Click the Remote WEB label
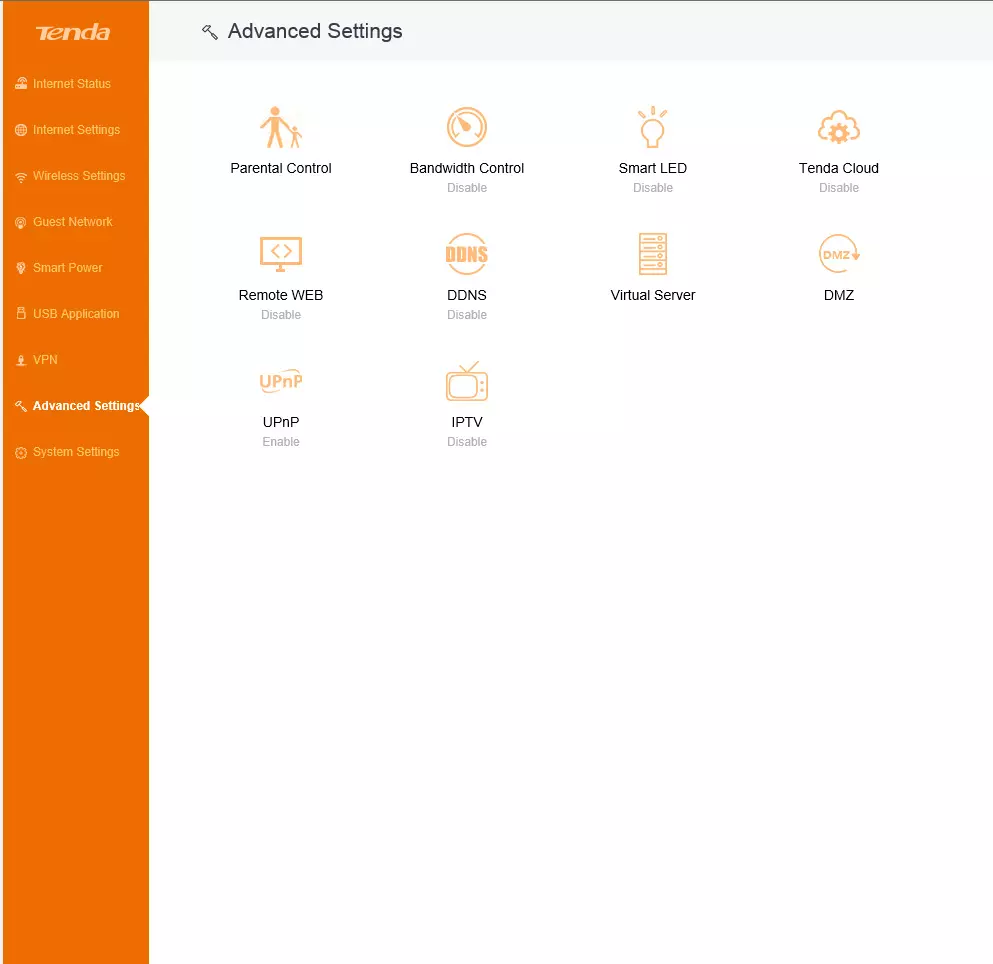This screenshot has width=993, height=964. point(281,295)
